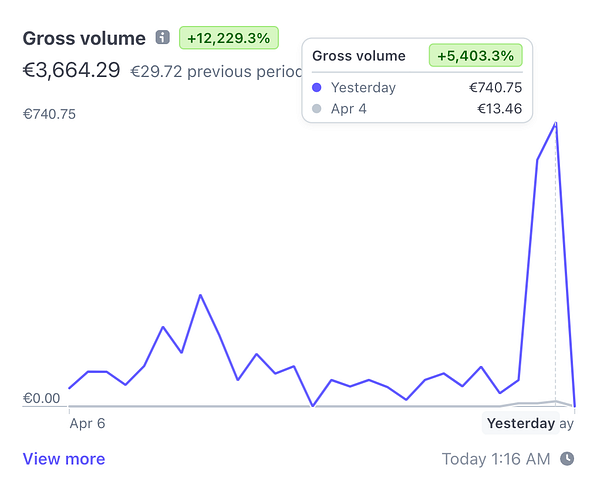The width and height of the screenshot is (600, 504).
Task: Click the info icon beside Gross volume
Action: [162, 38]
